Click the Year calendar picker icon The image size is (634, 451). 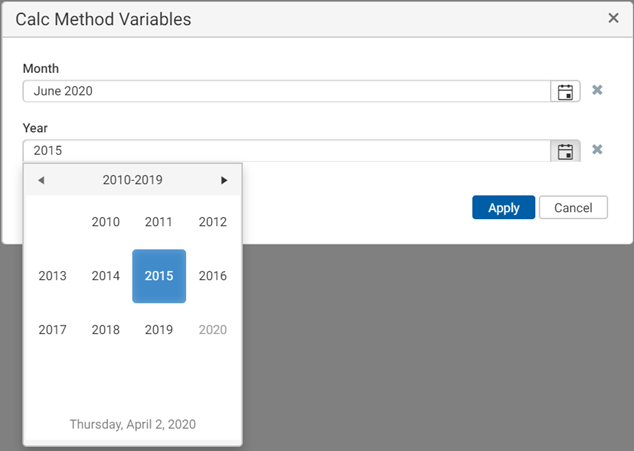click(565, 151)
